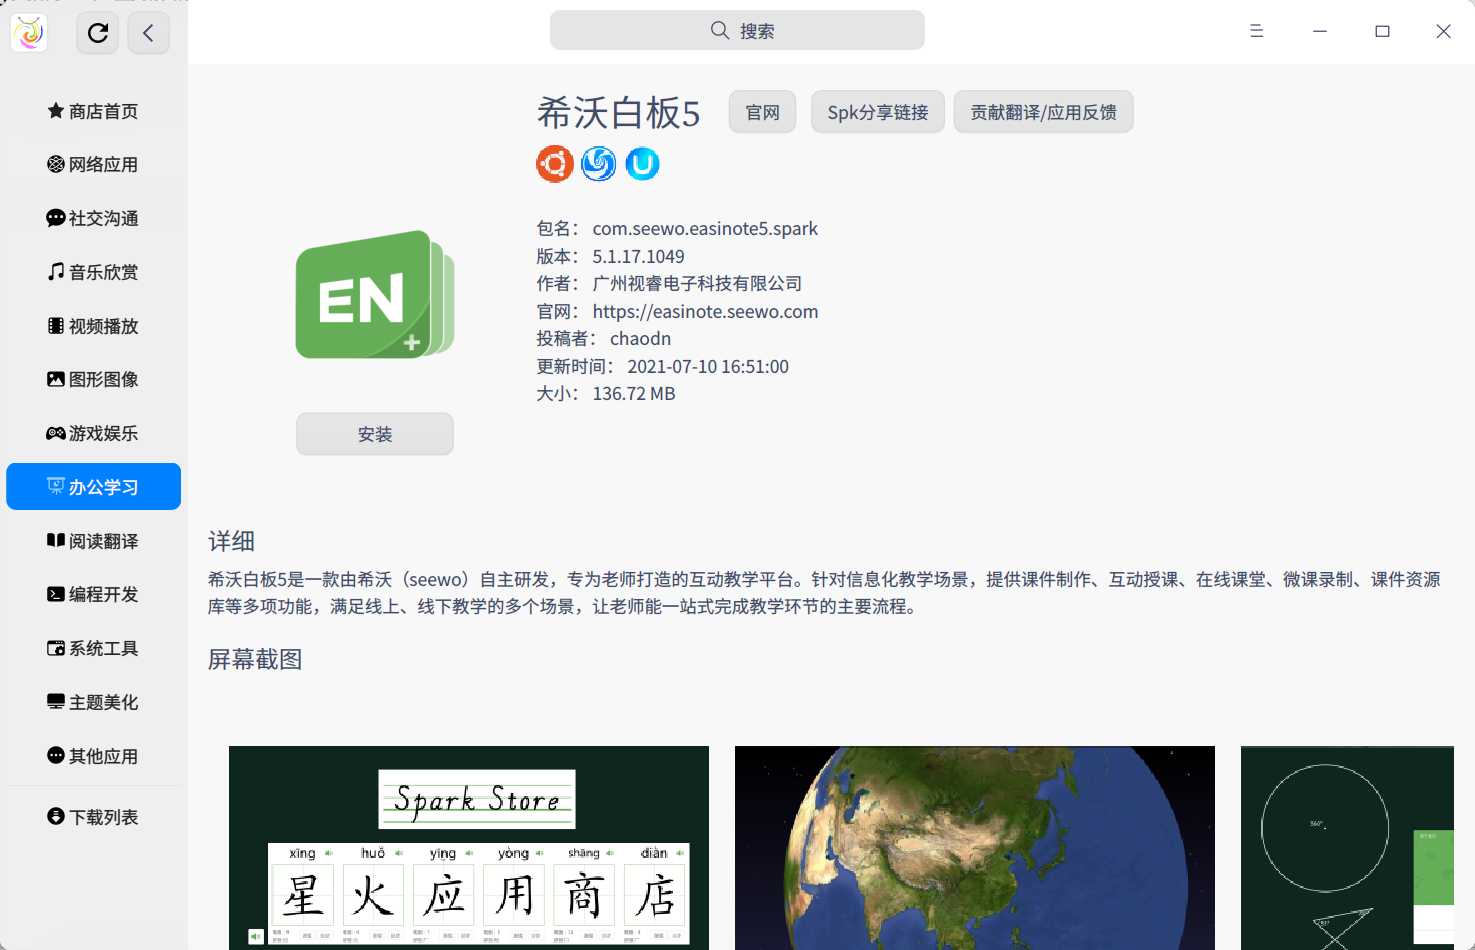Open the hamburger menu in title bar
1475x950 pixels.
(x=1257, y=31)
